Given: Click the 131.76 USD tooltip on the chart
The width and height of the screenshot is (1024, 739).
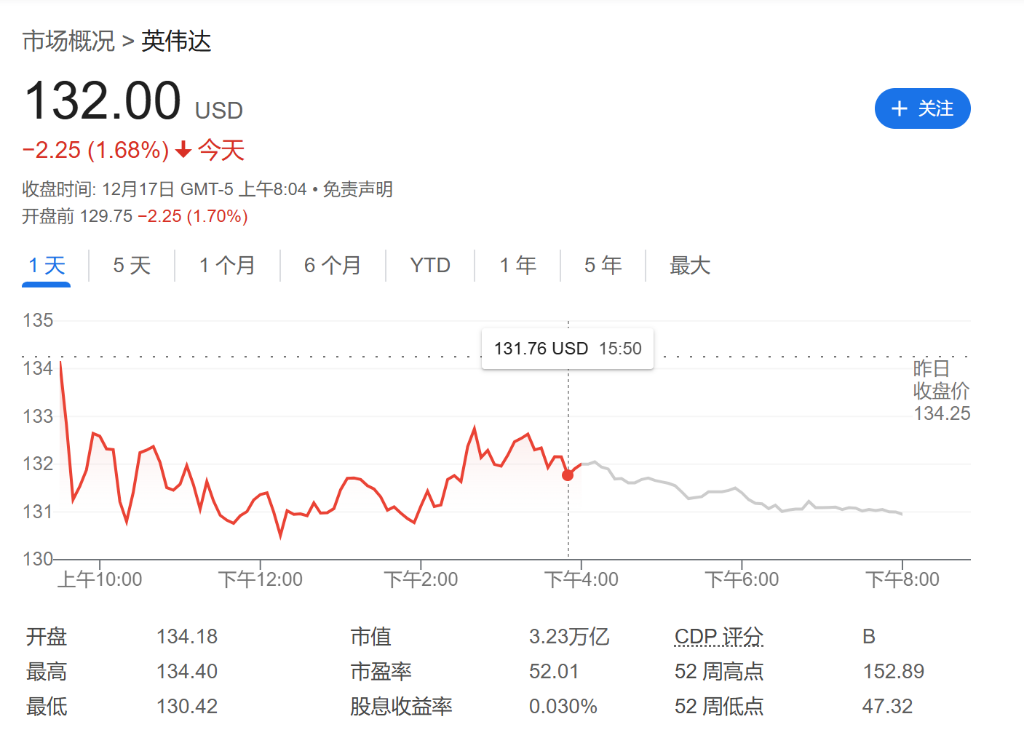Looking at the screenshot, I should (x=567, y=348).
